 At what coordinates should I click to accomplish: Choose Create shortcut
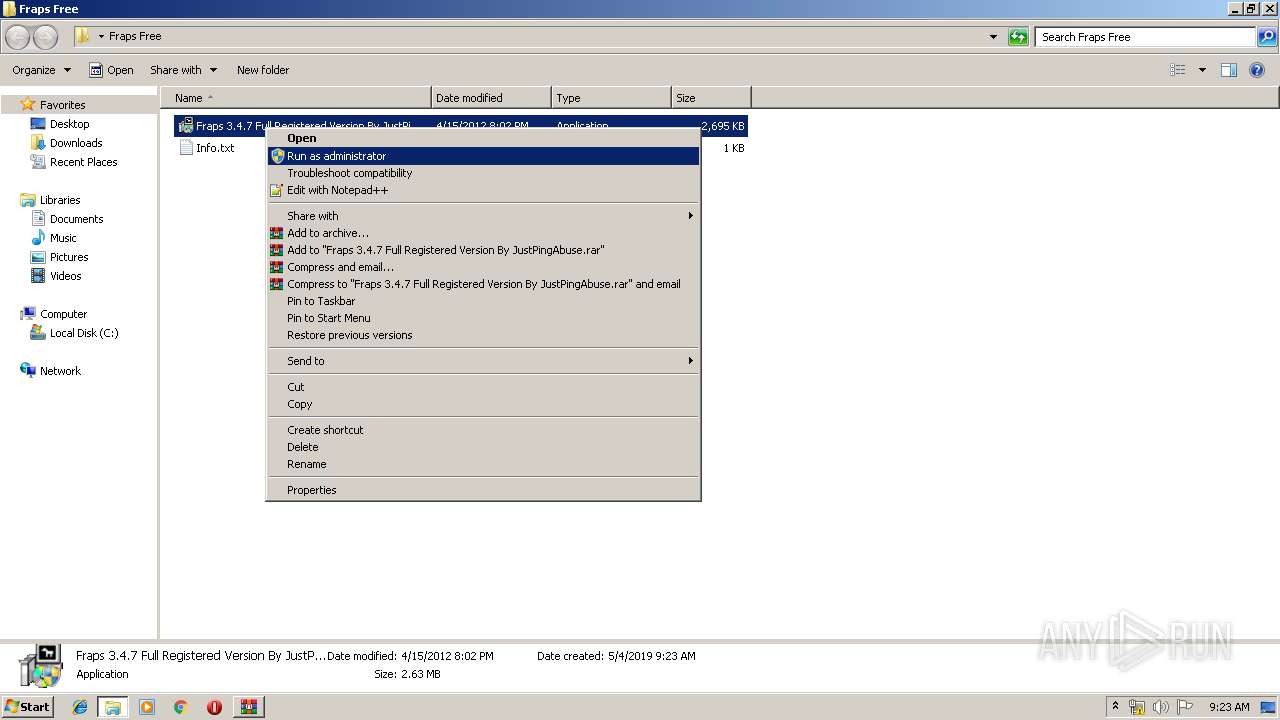483,430
